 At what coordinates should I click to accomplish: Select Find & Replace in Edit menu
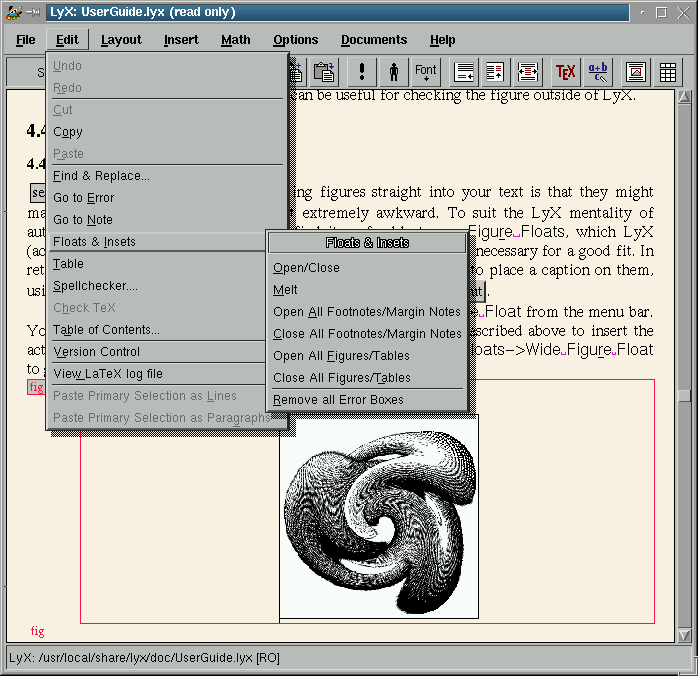coord(101,176)
